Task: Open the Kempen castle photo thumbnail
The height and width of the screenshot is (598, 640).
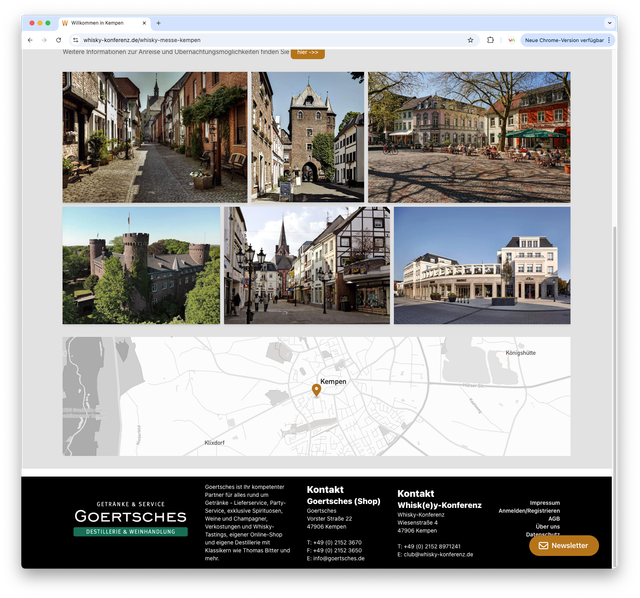Action: point(141,266)
